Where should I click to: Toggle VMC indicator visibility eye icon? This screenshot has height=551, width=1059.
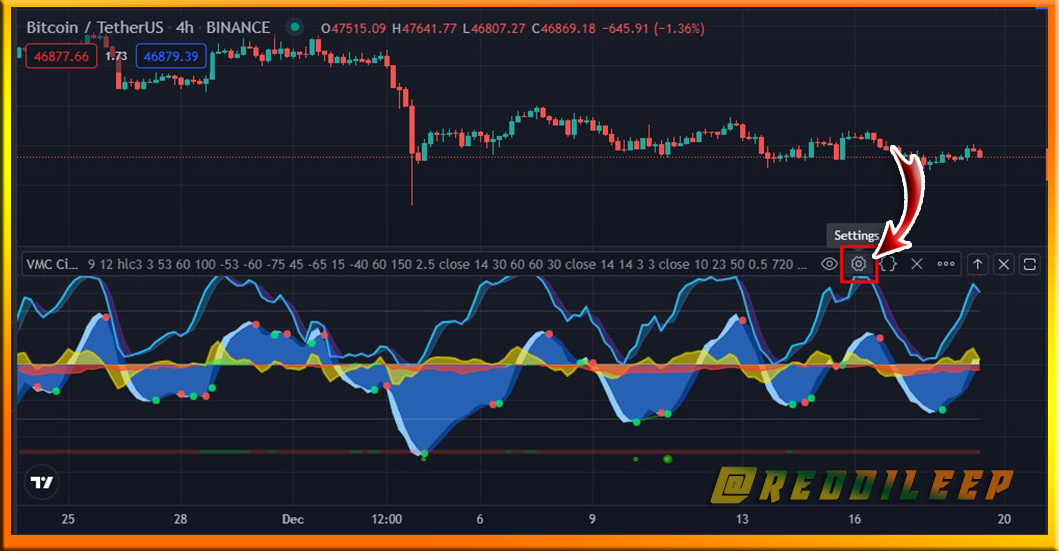click(x=829, y=264)
